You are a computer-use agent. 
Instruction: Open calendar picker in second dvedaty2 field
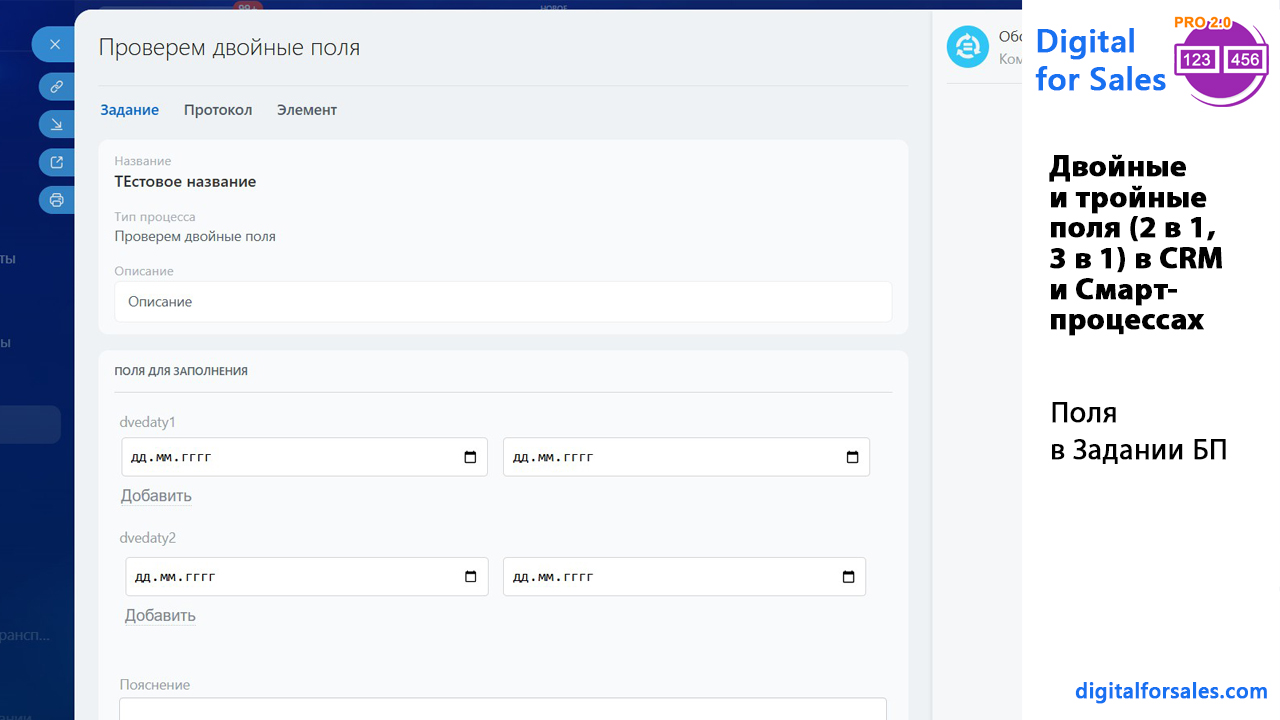coord(848,577)
